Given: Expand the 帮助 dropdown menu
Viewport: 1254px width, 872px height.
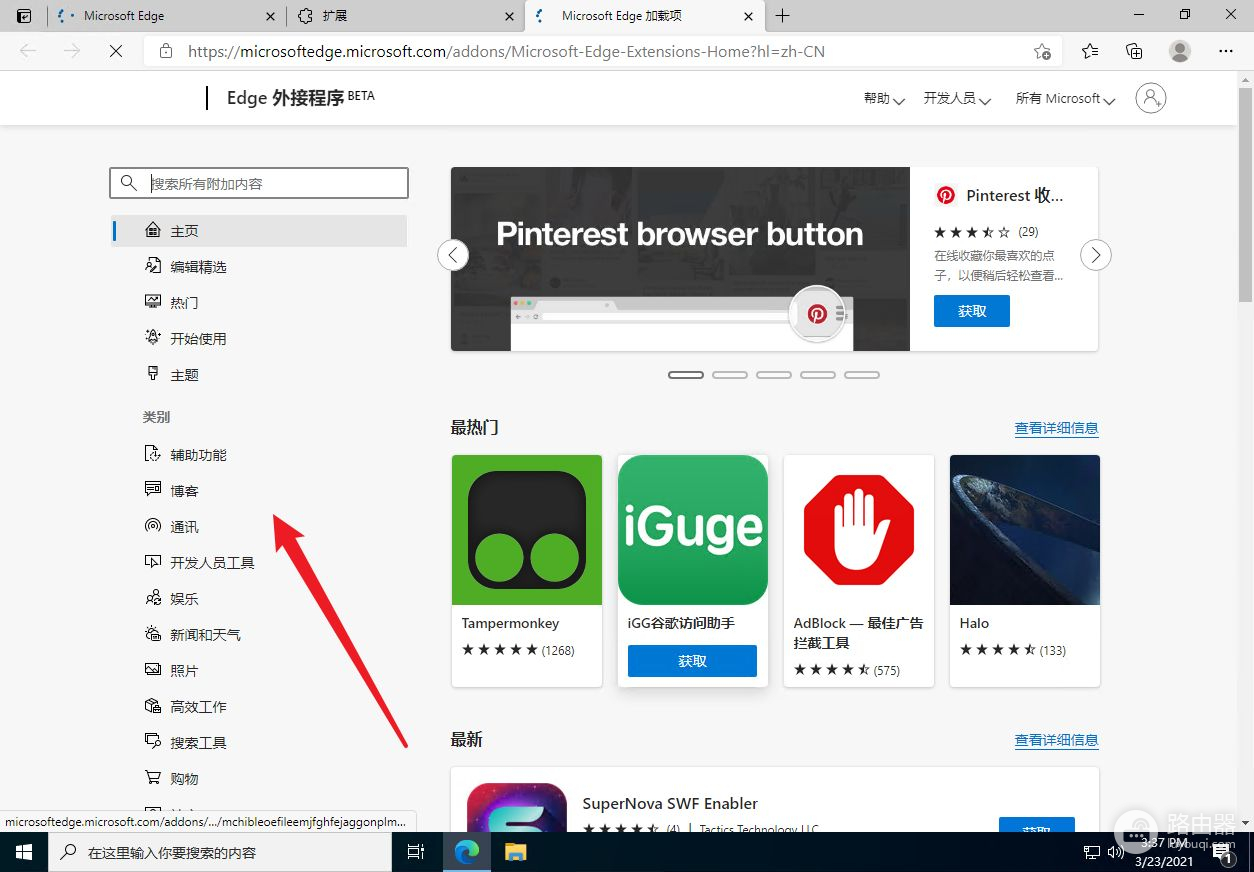Looking at the screenshot, I should [x=884, y=98].
